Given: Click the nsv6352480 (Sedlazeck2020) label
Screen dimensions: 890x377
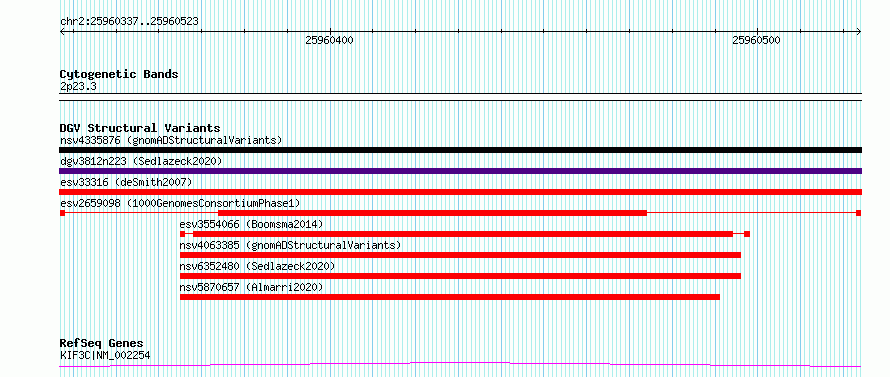Looking at the screenshot, I should [257, 266].
